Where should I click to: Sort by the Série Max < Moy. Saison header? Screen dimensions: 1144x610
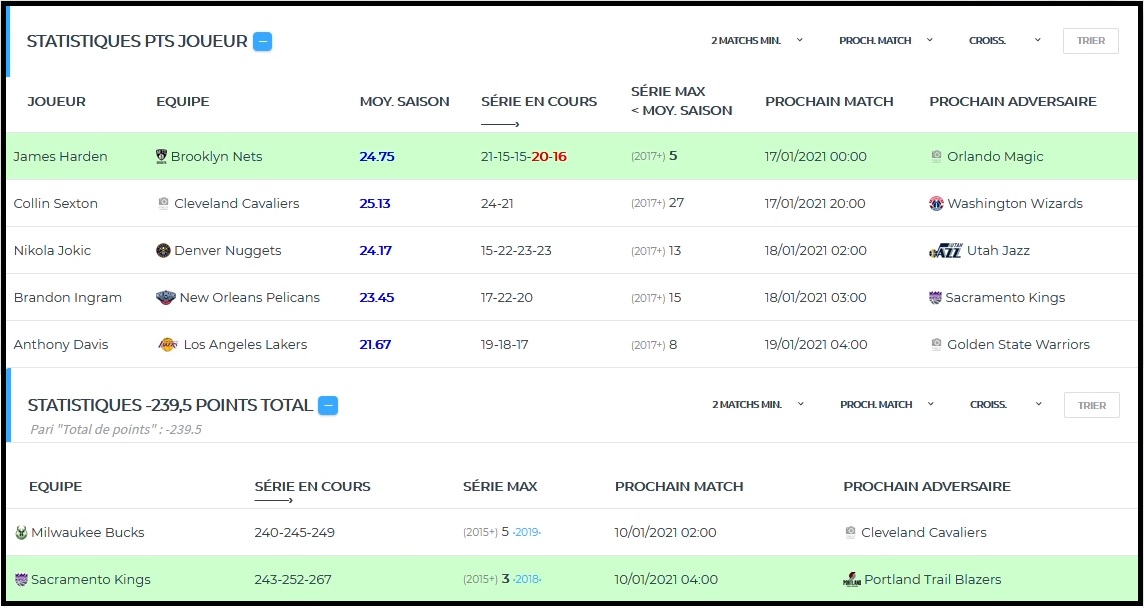click(x=681, y=101)
